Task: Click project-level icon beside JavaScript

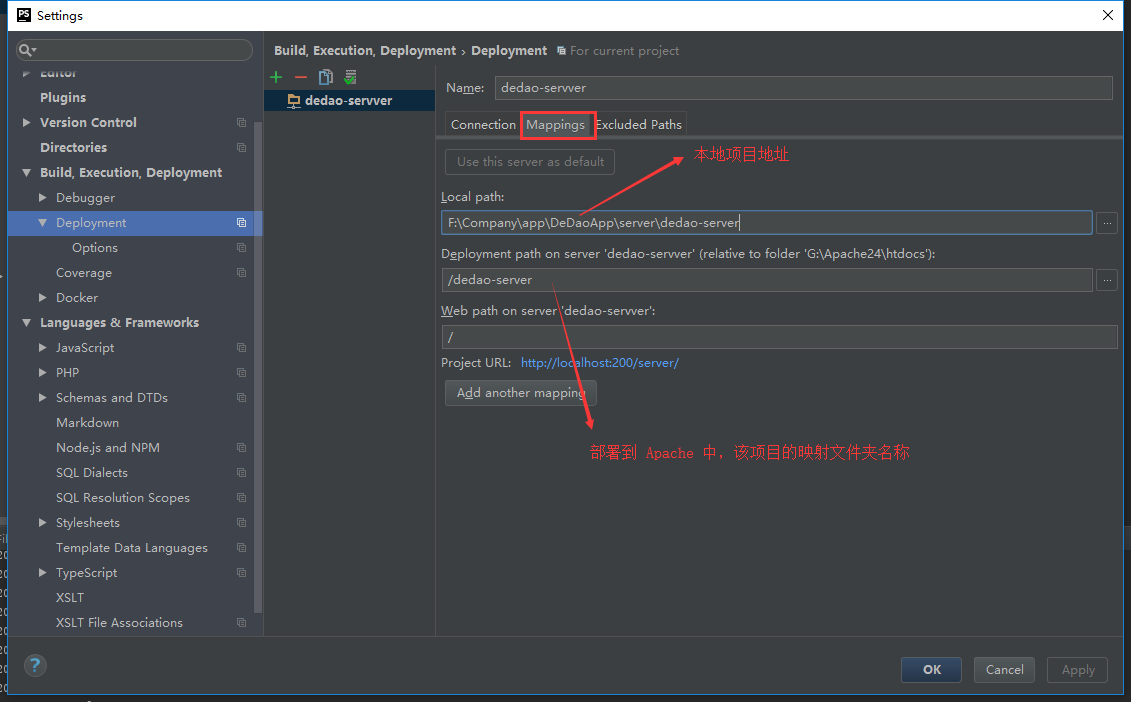Action: click(242, 348)
